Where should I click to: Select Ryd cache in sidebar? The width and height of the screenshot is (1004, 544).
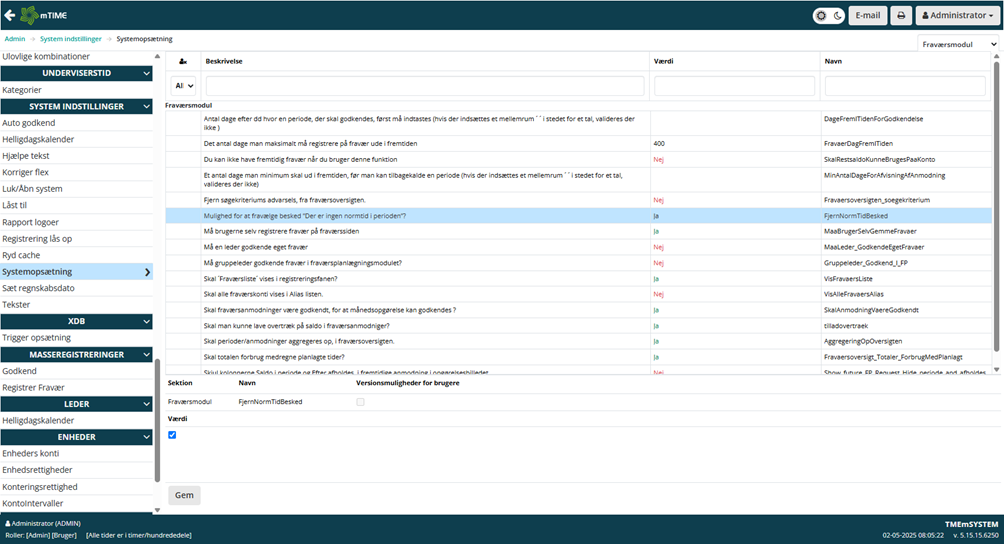tap(24, 255)
